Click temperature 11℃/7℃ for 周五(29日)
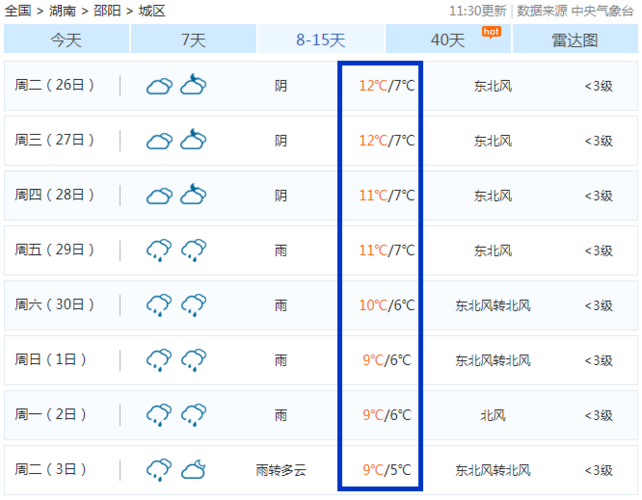 (387, 250)
